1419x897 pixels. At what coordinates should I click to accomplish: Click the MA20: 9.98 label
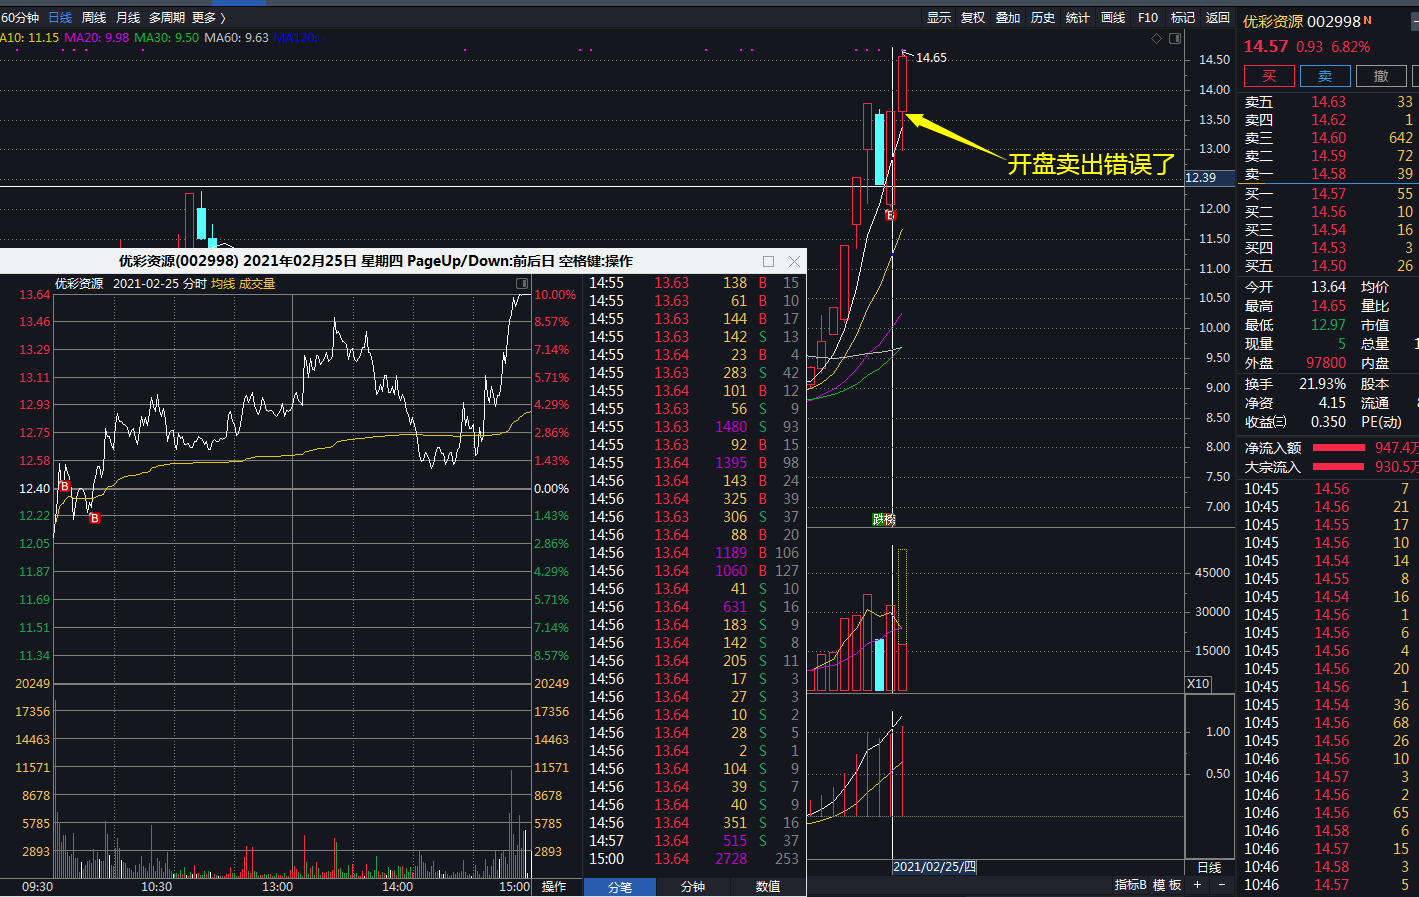(x=96, y=38)
